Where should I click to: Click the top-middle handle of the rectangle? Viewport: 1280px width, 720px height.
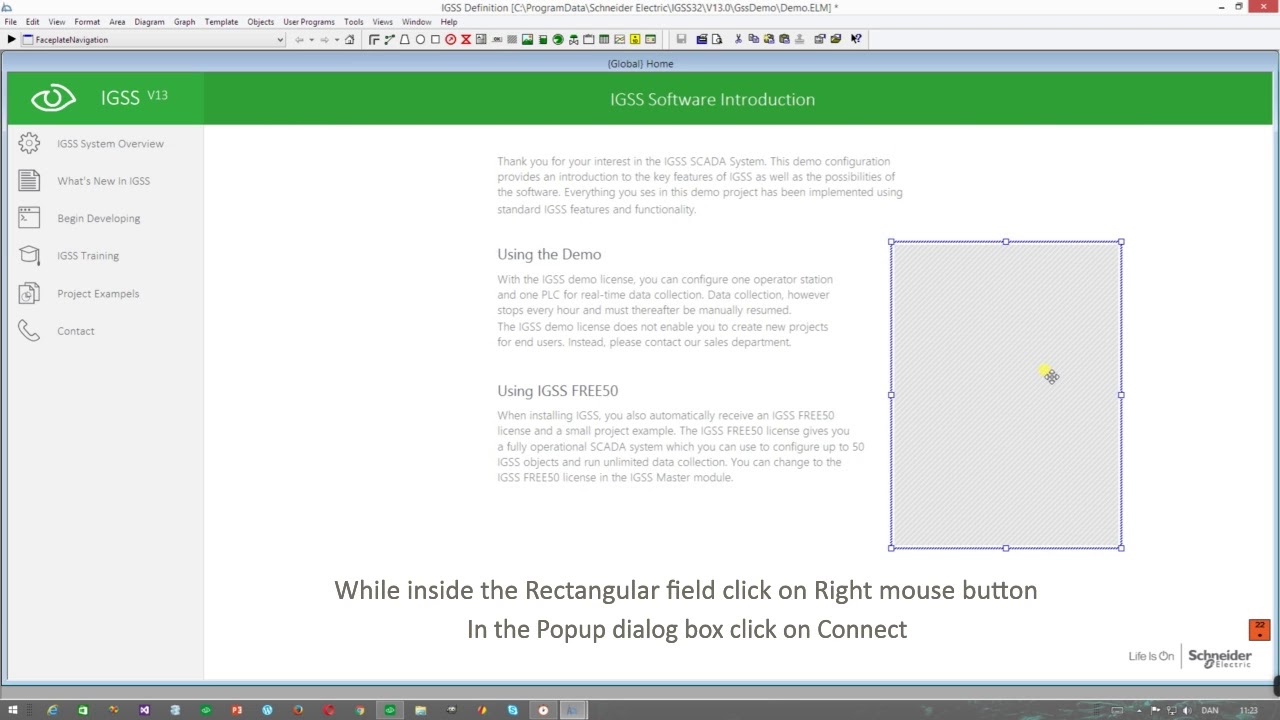click(1006, 241)
